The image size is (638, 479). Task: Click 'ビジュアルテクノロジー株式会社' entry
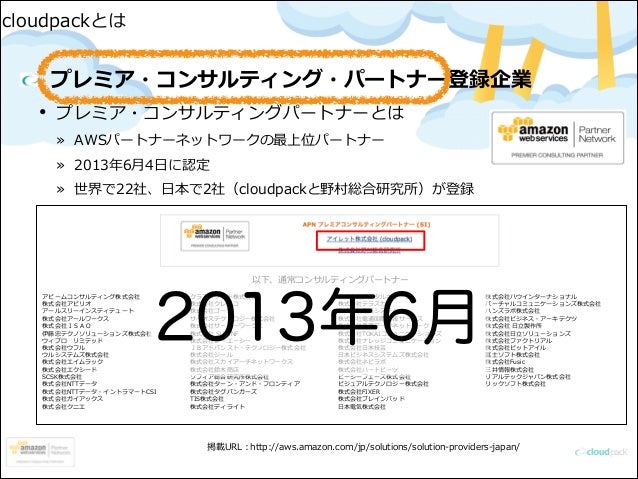(383, 384)
